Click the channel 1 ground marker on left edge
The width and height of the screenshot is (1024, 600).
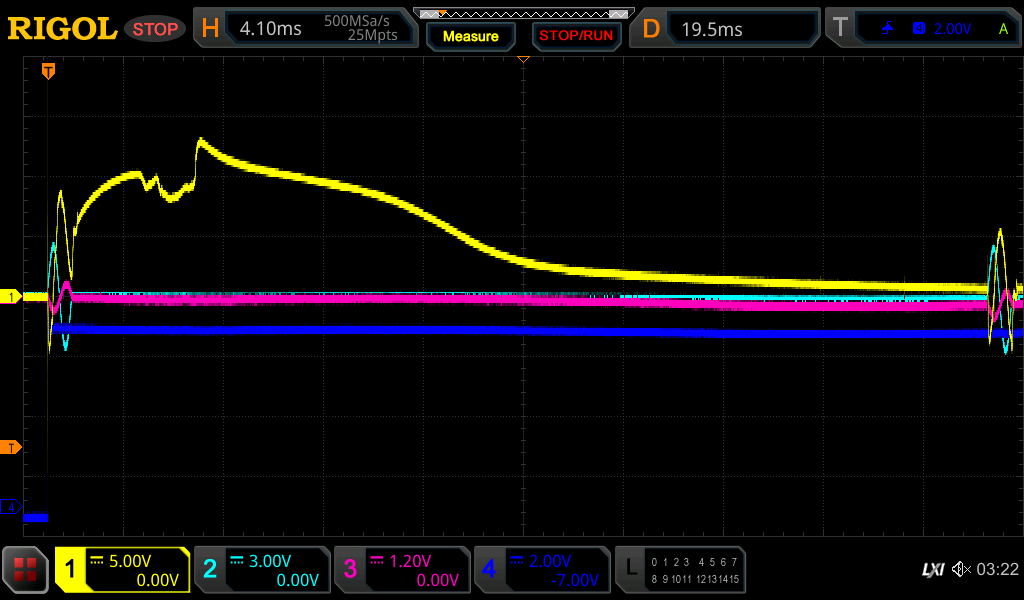[x=12, y=297]
